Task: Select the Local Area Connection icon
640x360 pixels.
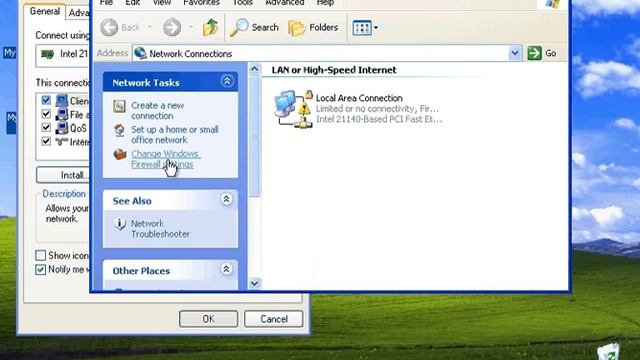Action: click(x=294, y=109)
